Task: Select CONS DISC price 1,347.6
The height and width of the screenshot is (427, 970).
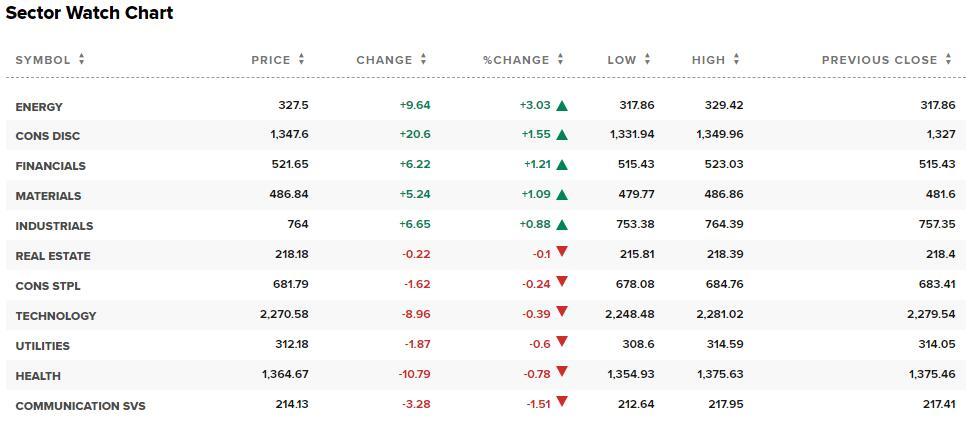Action: click(x=290, y=134)
